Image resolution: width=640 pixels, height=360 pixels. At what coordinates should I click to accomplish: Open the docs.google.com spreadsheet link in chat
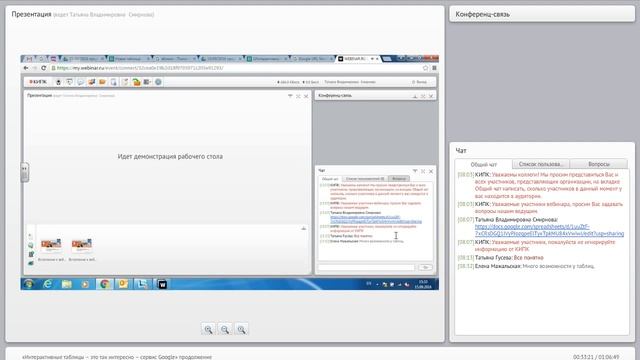[549, 230]
